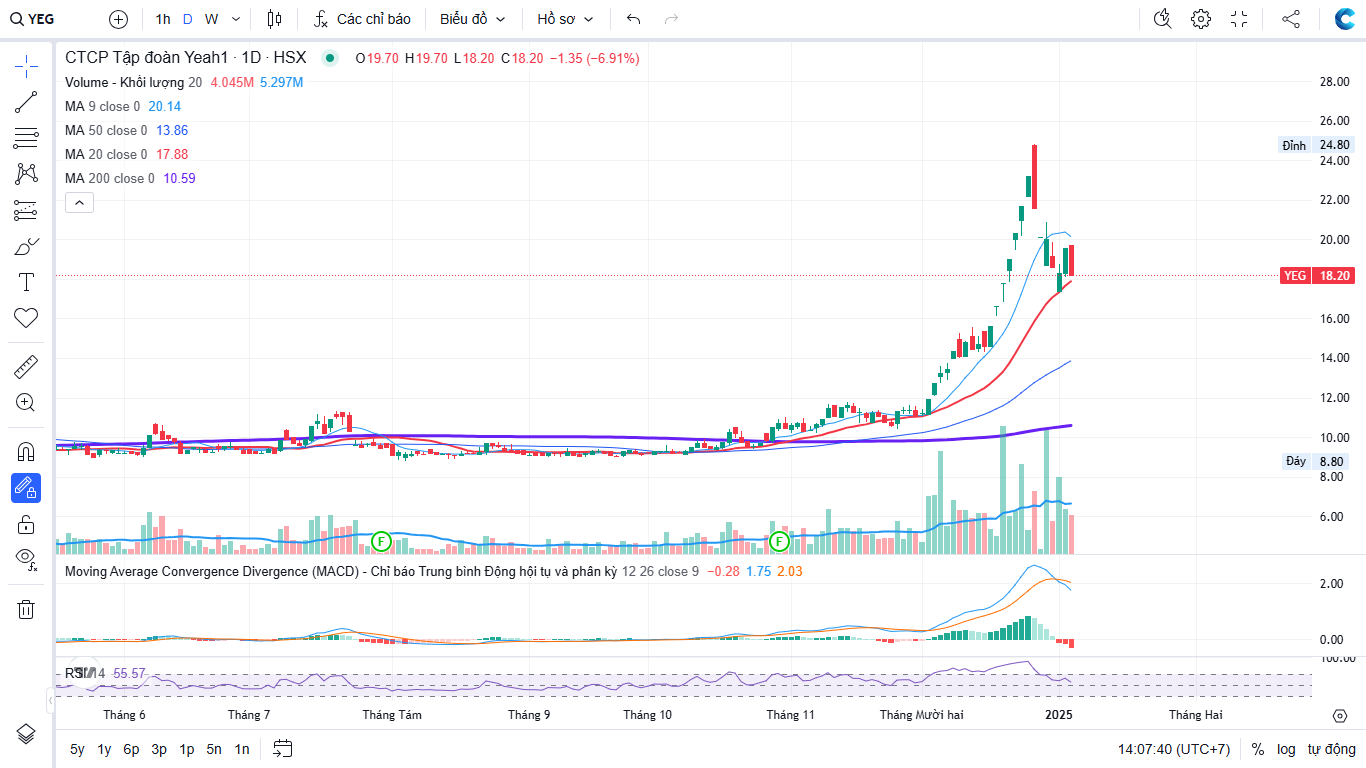Select the Volume - Khối lượng 20 legend
This screenshot has height=768, width=1366.
(x=133, y=82)
